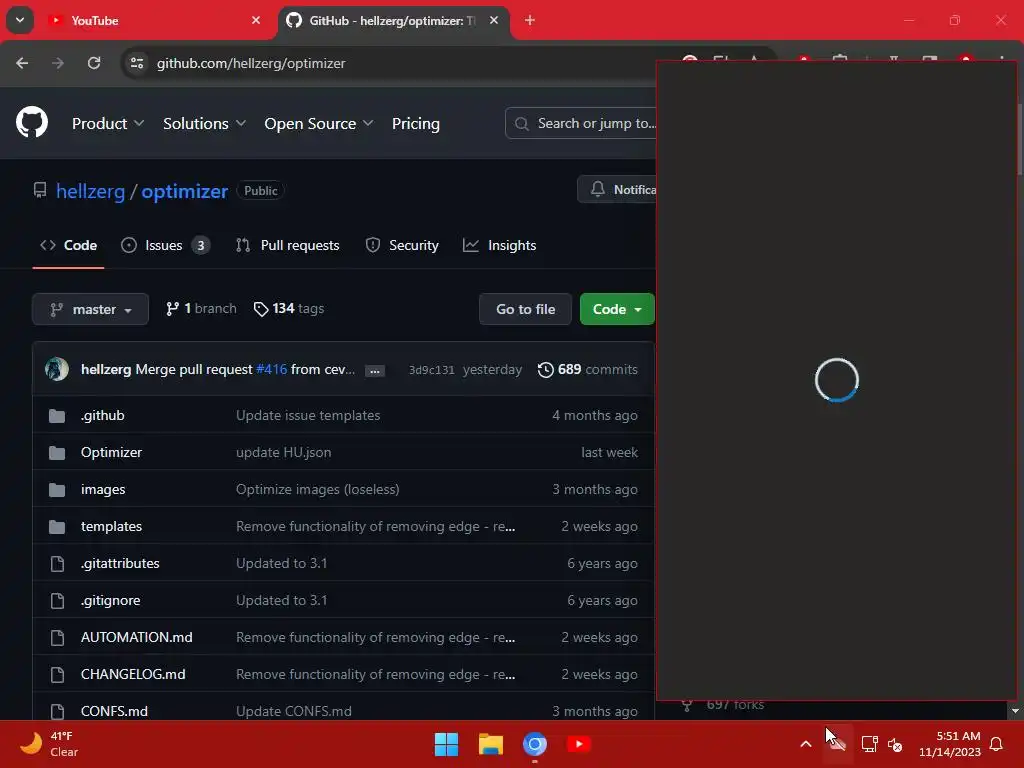Select the Code tab

(x=69, y=246)
